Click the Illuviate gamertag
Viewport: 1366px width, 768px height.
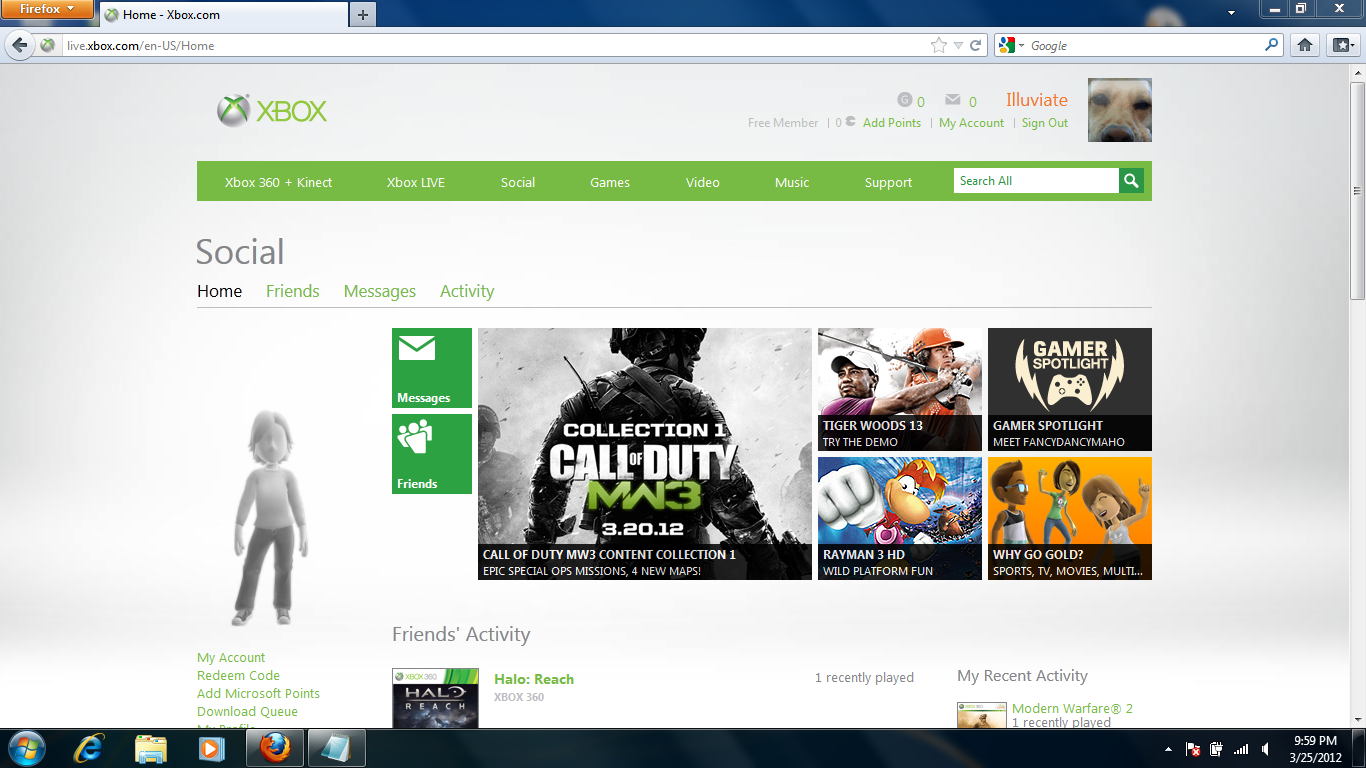1037,100
